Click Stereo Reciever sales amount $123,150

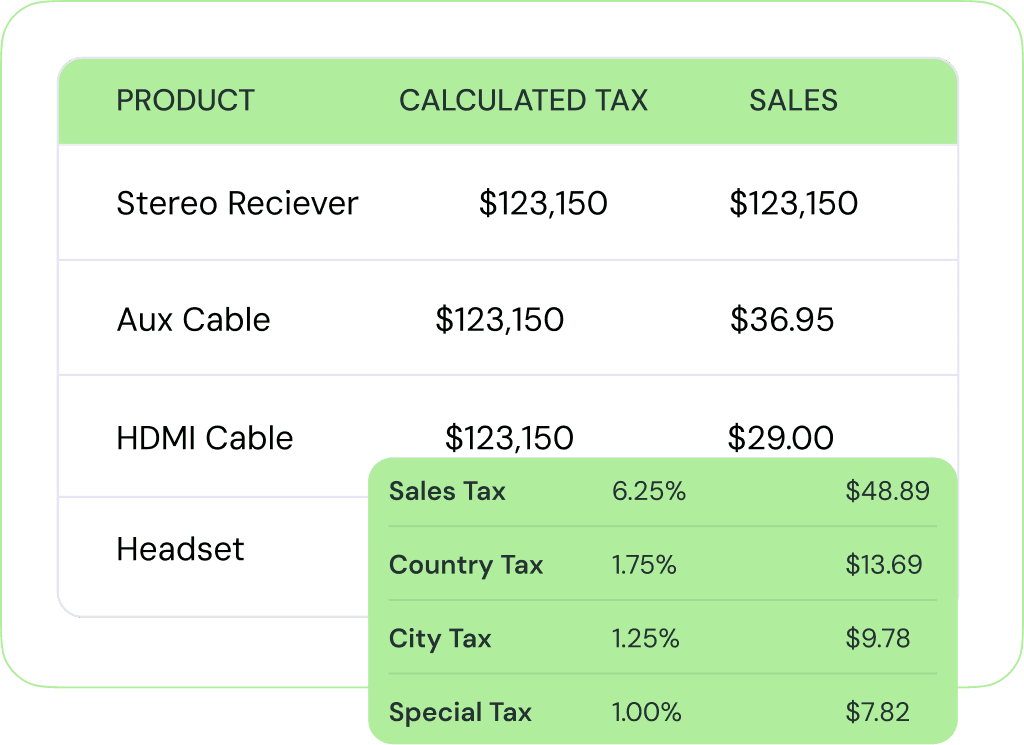793,203
